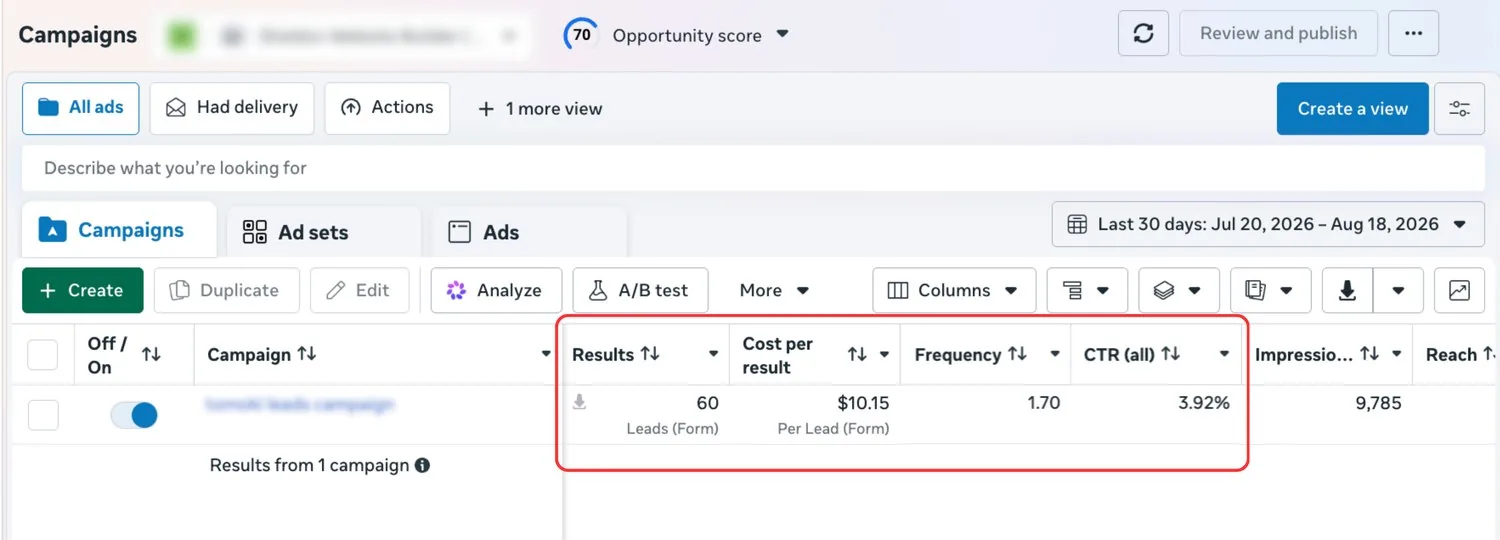The height and width of the screenshot is (540, 1500).
Task: Sort by Off / On arrows
Action: pos(151,354)
